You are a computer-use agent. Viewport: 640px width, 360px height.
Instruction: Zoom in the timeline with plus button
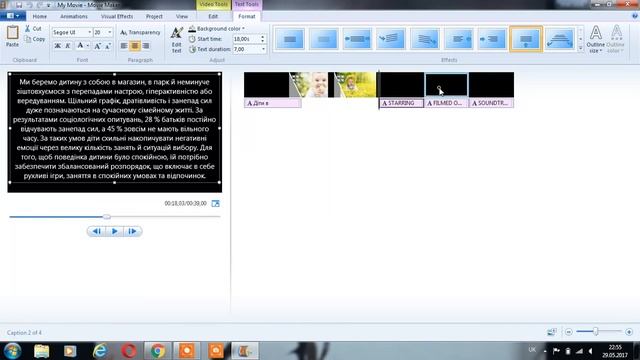(x=629, y=332)
